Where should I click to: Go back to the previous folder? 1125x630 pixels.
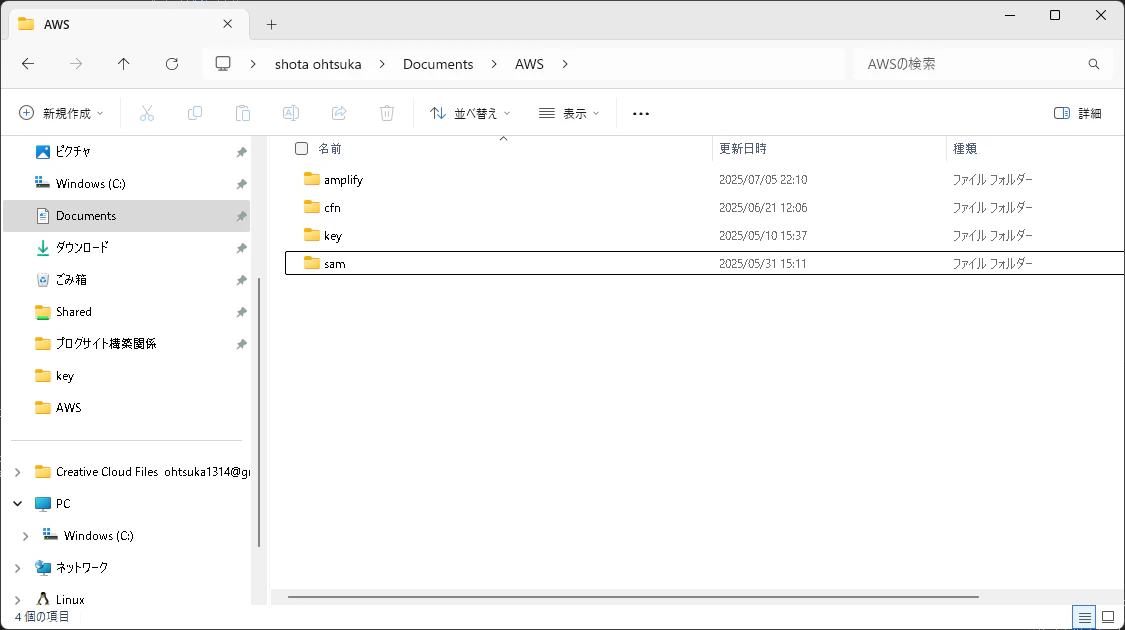click(28, 64)
